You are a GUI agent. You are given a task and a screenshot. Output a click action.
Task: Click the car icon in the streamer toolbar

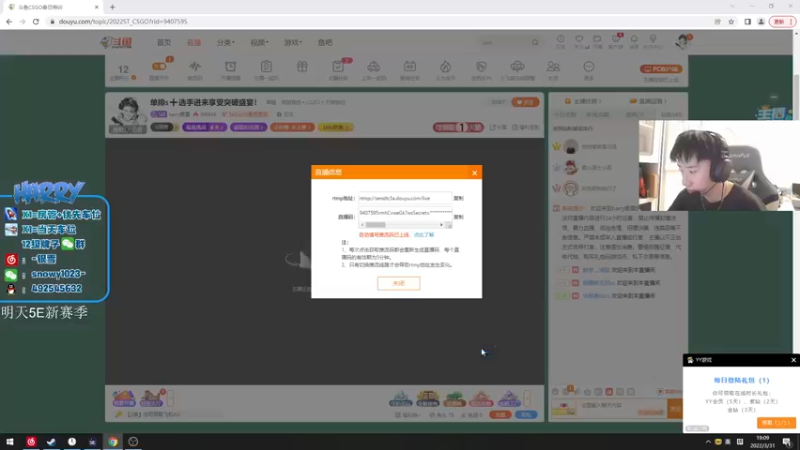(373, 66)
